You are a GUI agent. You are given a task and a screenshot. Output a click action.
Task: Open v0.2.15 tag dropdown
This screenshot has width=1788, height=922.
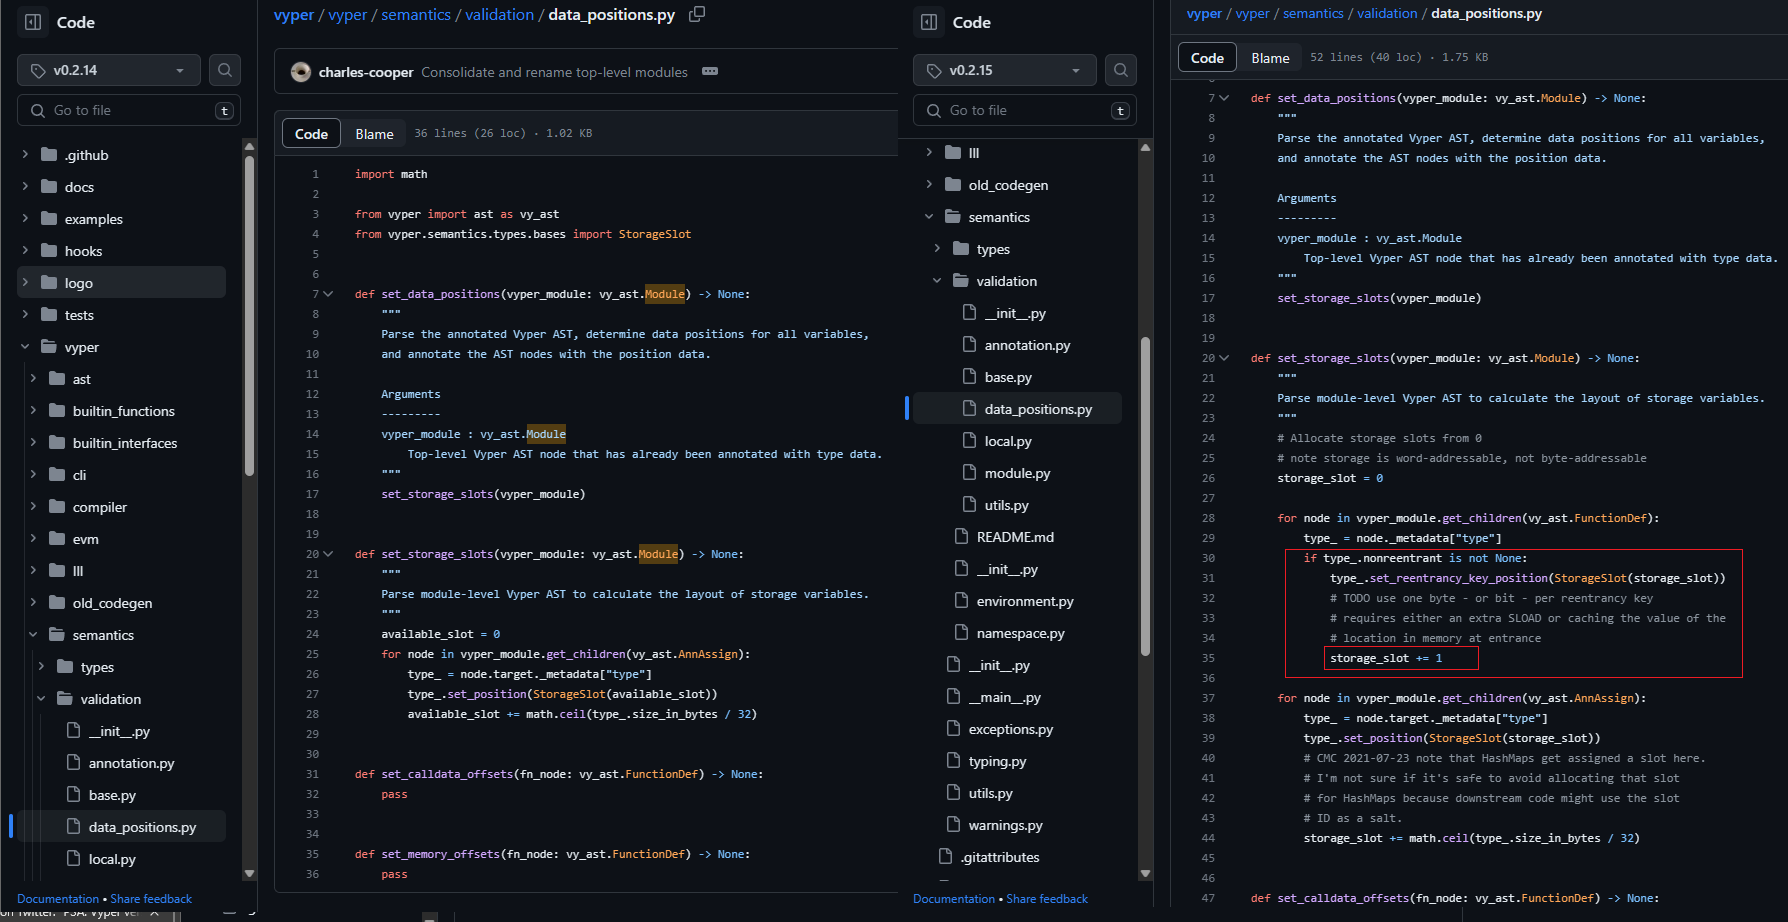coord(1005,70)
